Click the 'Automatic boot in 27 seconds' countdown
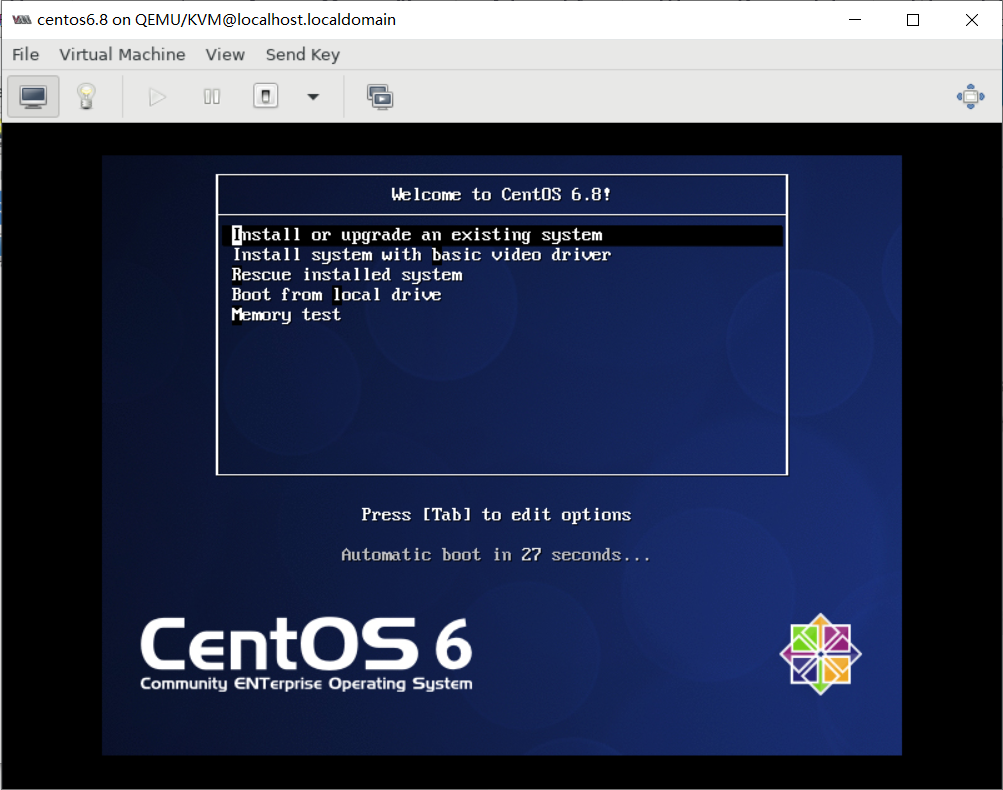Screen dimensions: 1003x790 click(x=496, y=555)
